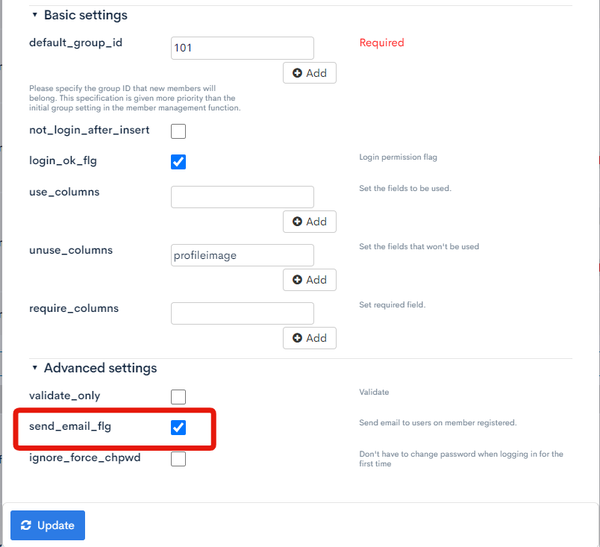600x547 pixels.
Task: Focus the empty require_columns text field
Action: pyautogui.click(x=242, y=313)
